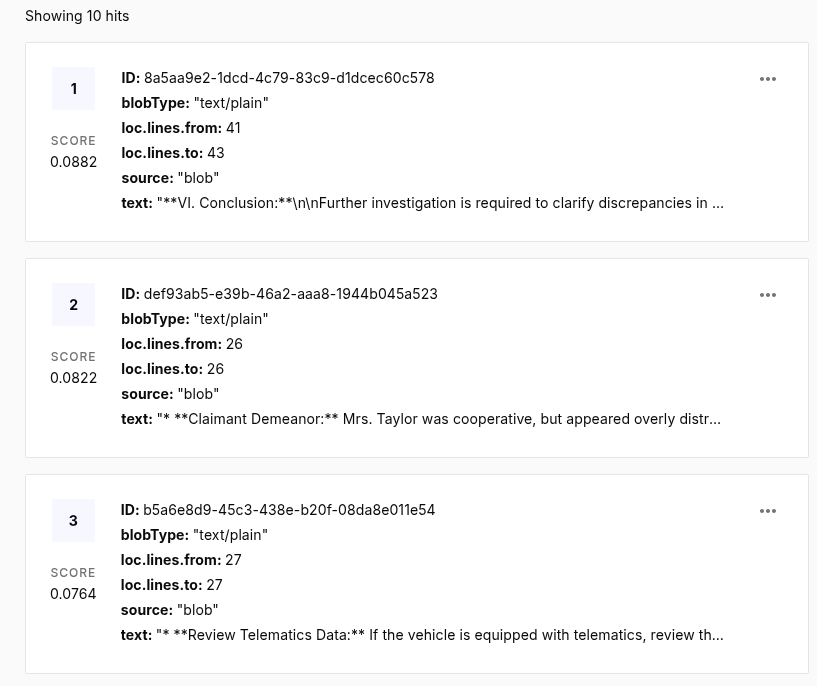Click the rank badge numbered 2
817x686 pixels.
(73, 305)
